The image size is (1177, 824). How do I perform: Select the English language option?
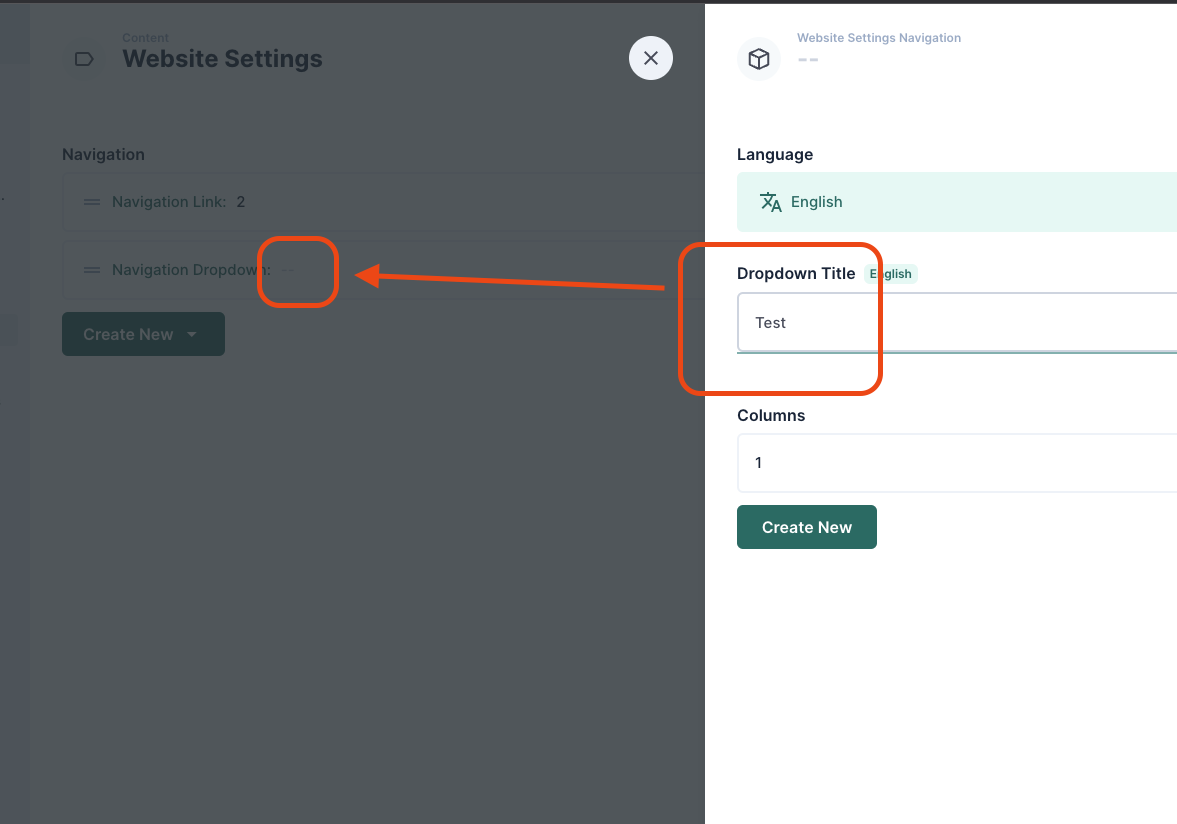pyautogui.click(x=956, y=202)
